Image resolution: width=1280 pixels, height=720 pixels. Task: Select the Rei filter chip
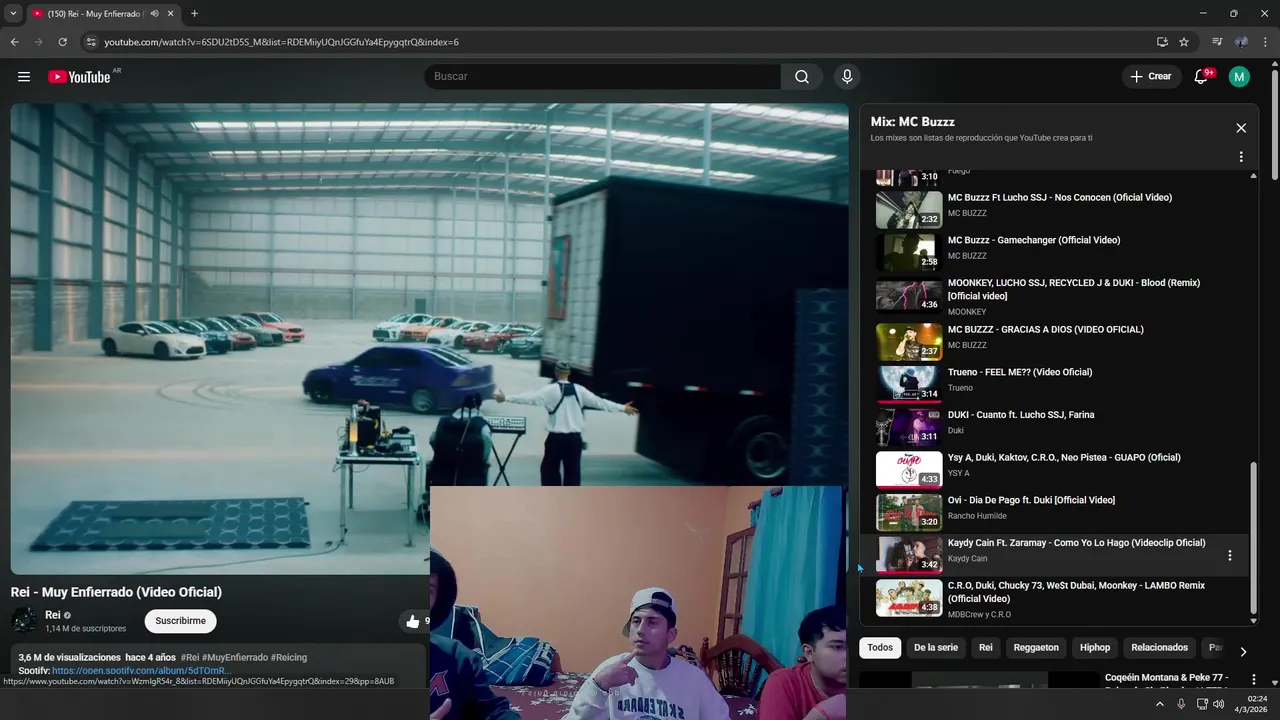[986, 648]
